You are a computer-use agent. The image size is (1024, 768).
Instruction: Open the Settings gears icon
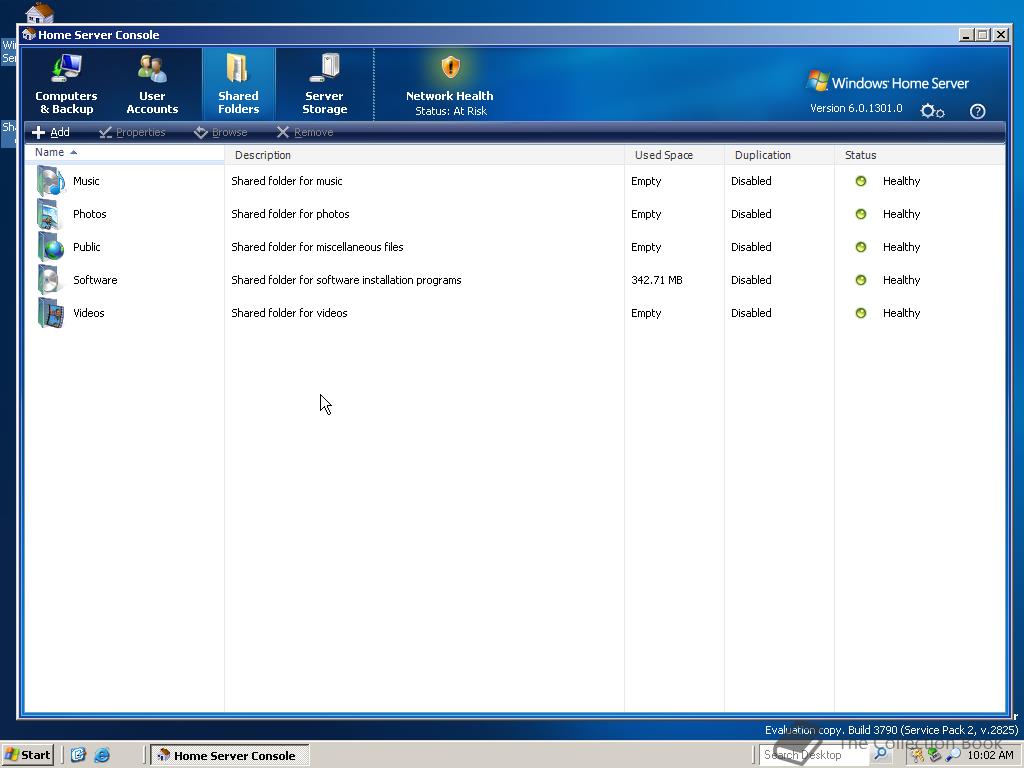tap(932, 111)
